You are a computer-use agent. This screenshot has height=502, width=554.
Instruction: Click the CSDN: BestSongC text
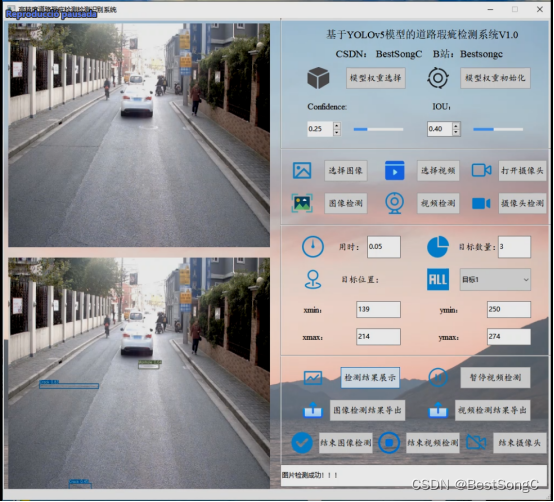tap(379, 54)
